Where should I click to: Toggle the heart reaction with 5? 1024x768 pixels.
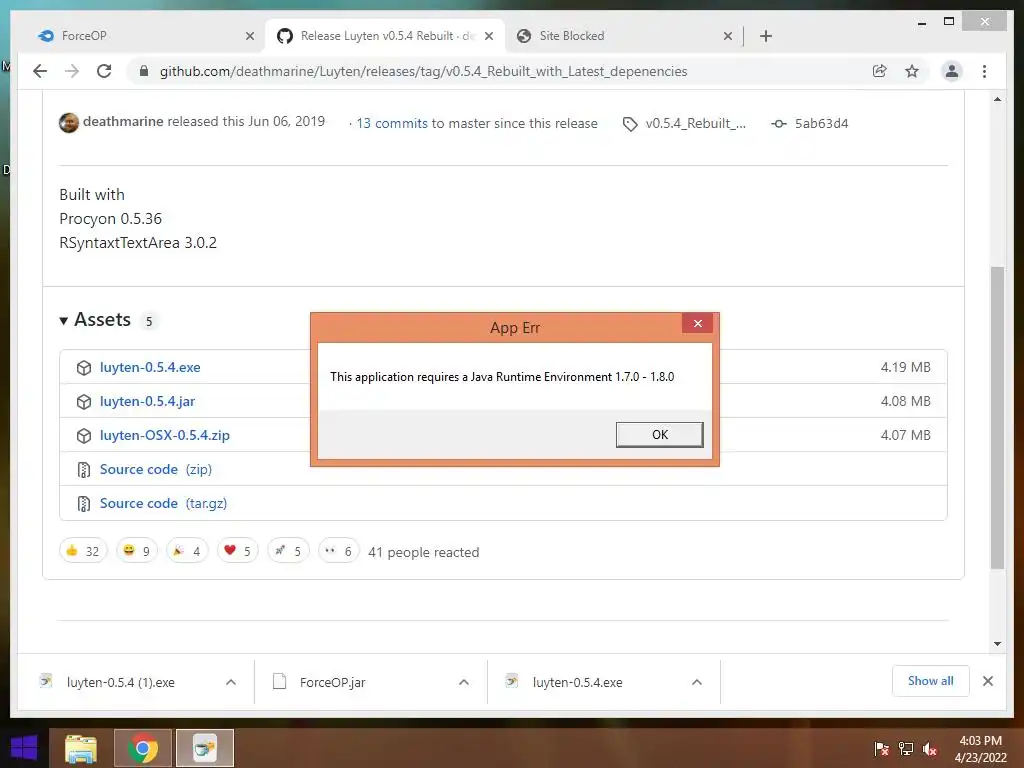[238, 551]
